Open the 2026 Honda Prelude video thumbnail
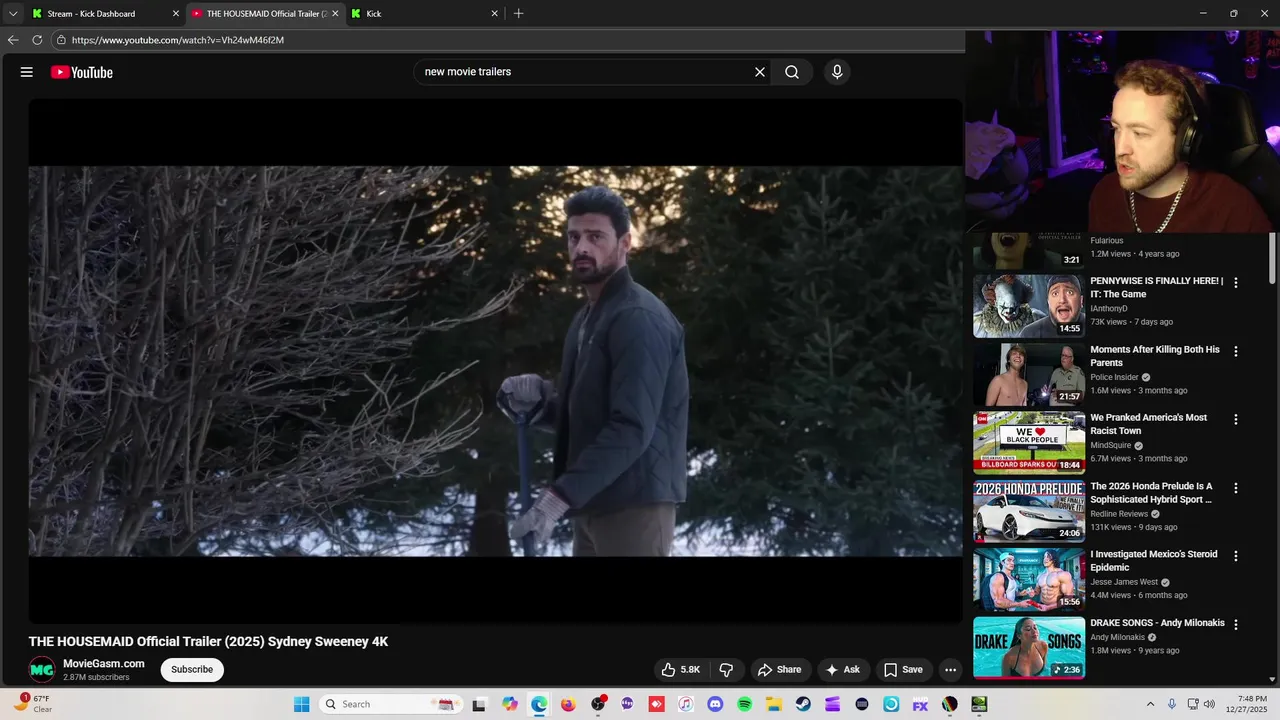 [1029, 511]
